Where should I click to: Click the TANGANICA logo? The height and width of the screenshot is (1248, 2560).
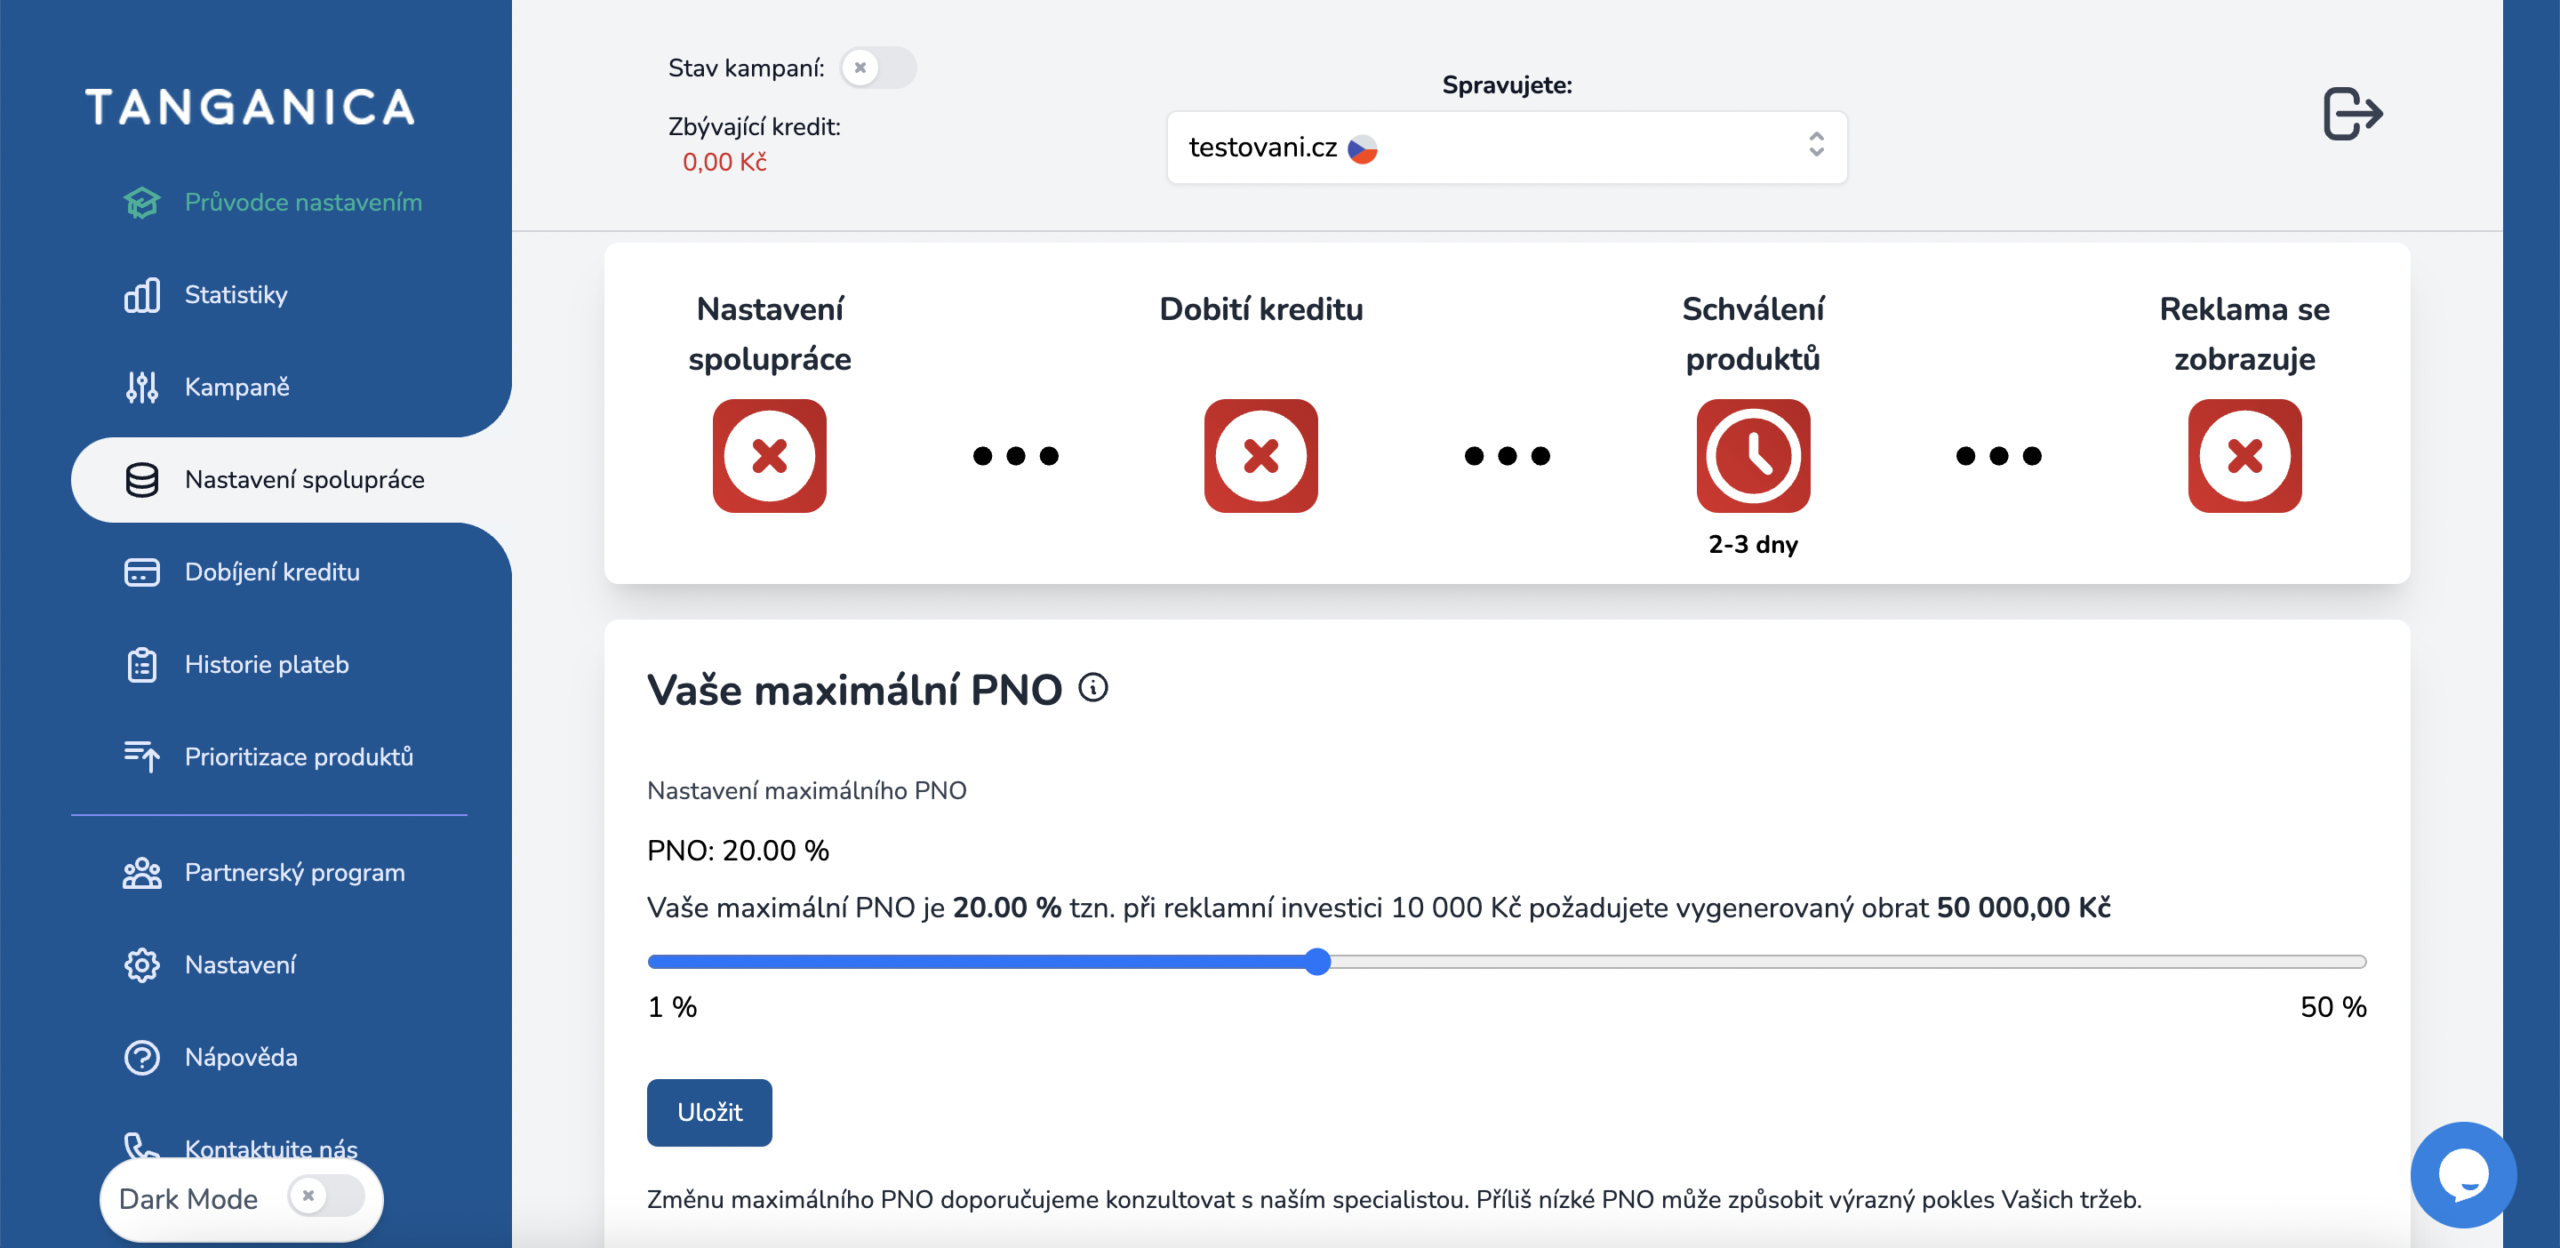point(250,107)
